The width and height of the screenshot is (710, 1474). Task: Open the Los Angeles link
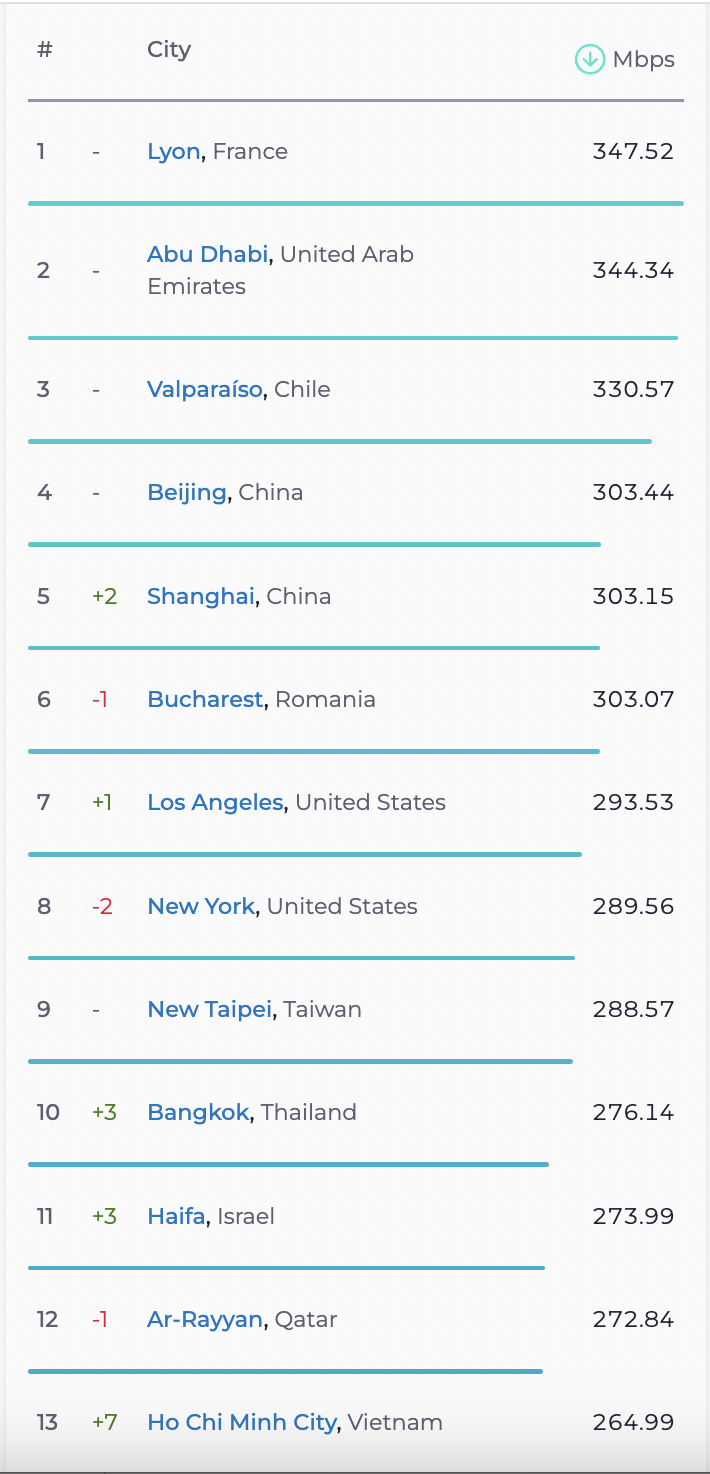(x=215, y=802)
